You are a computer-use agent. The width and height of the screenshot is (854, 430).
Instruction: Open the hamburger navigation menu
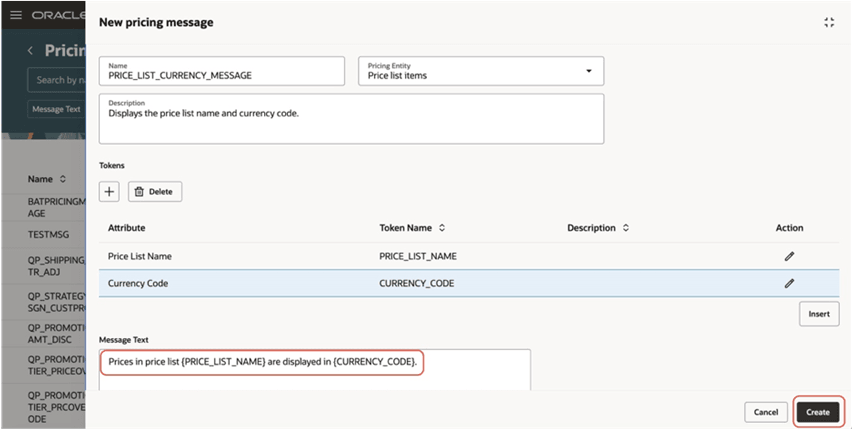coord(16,15)
